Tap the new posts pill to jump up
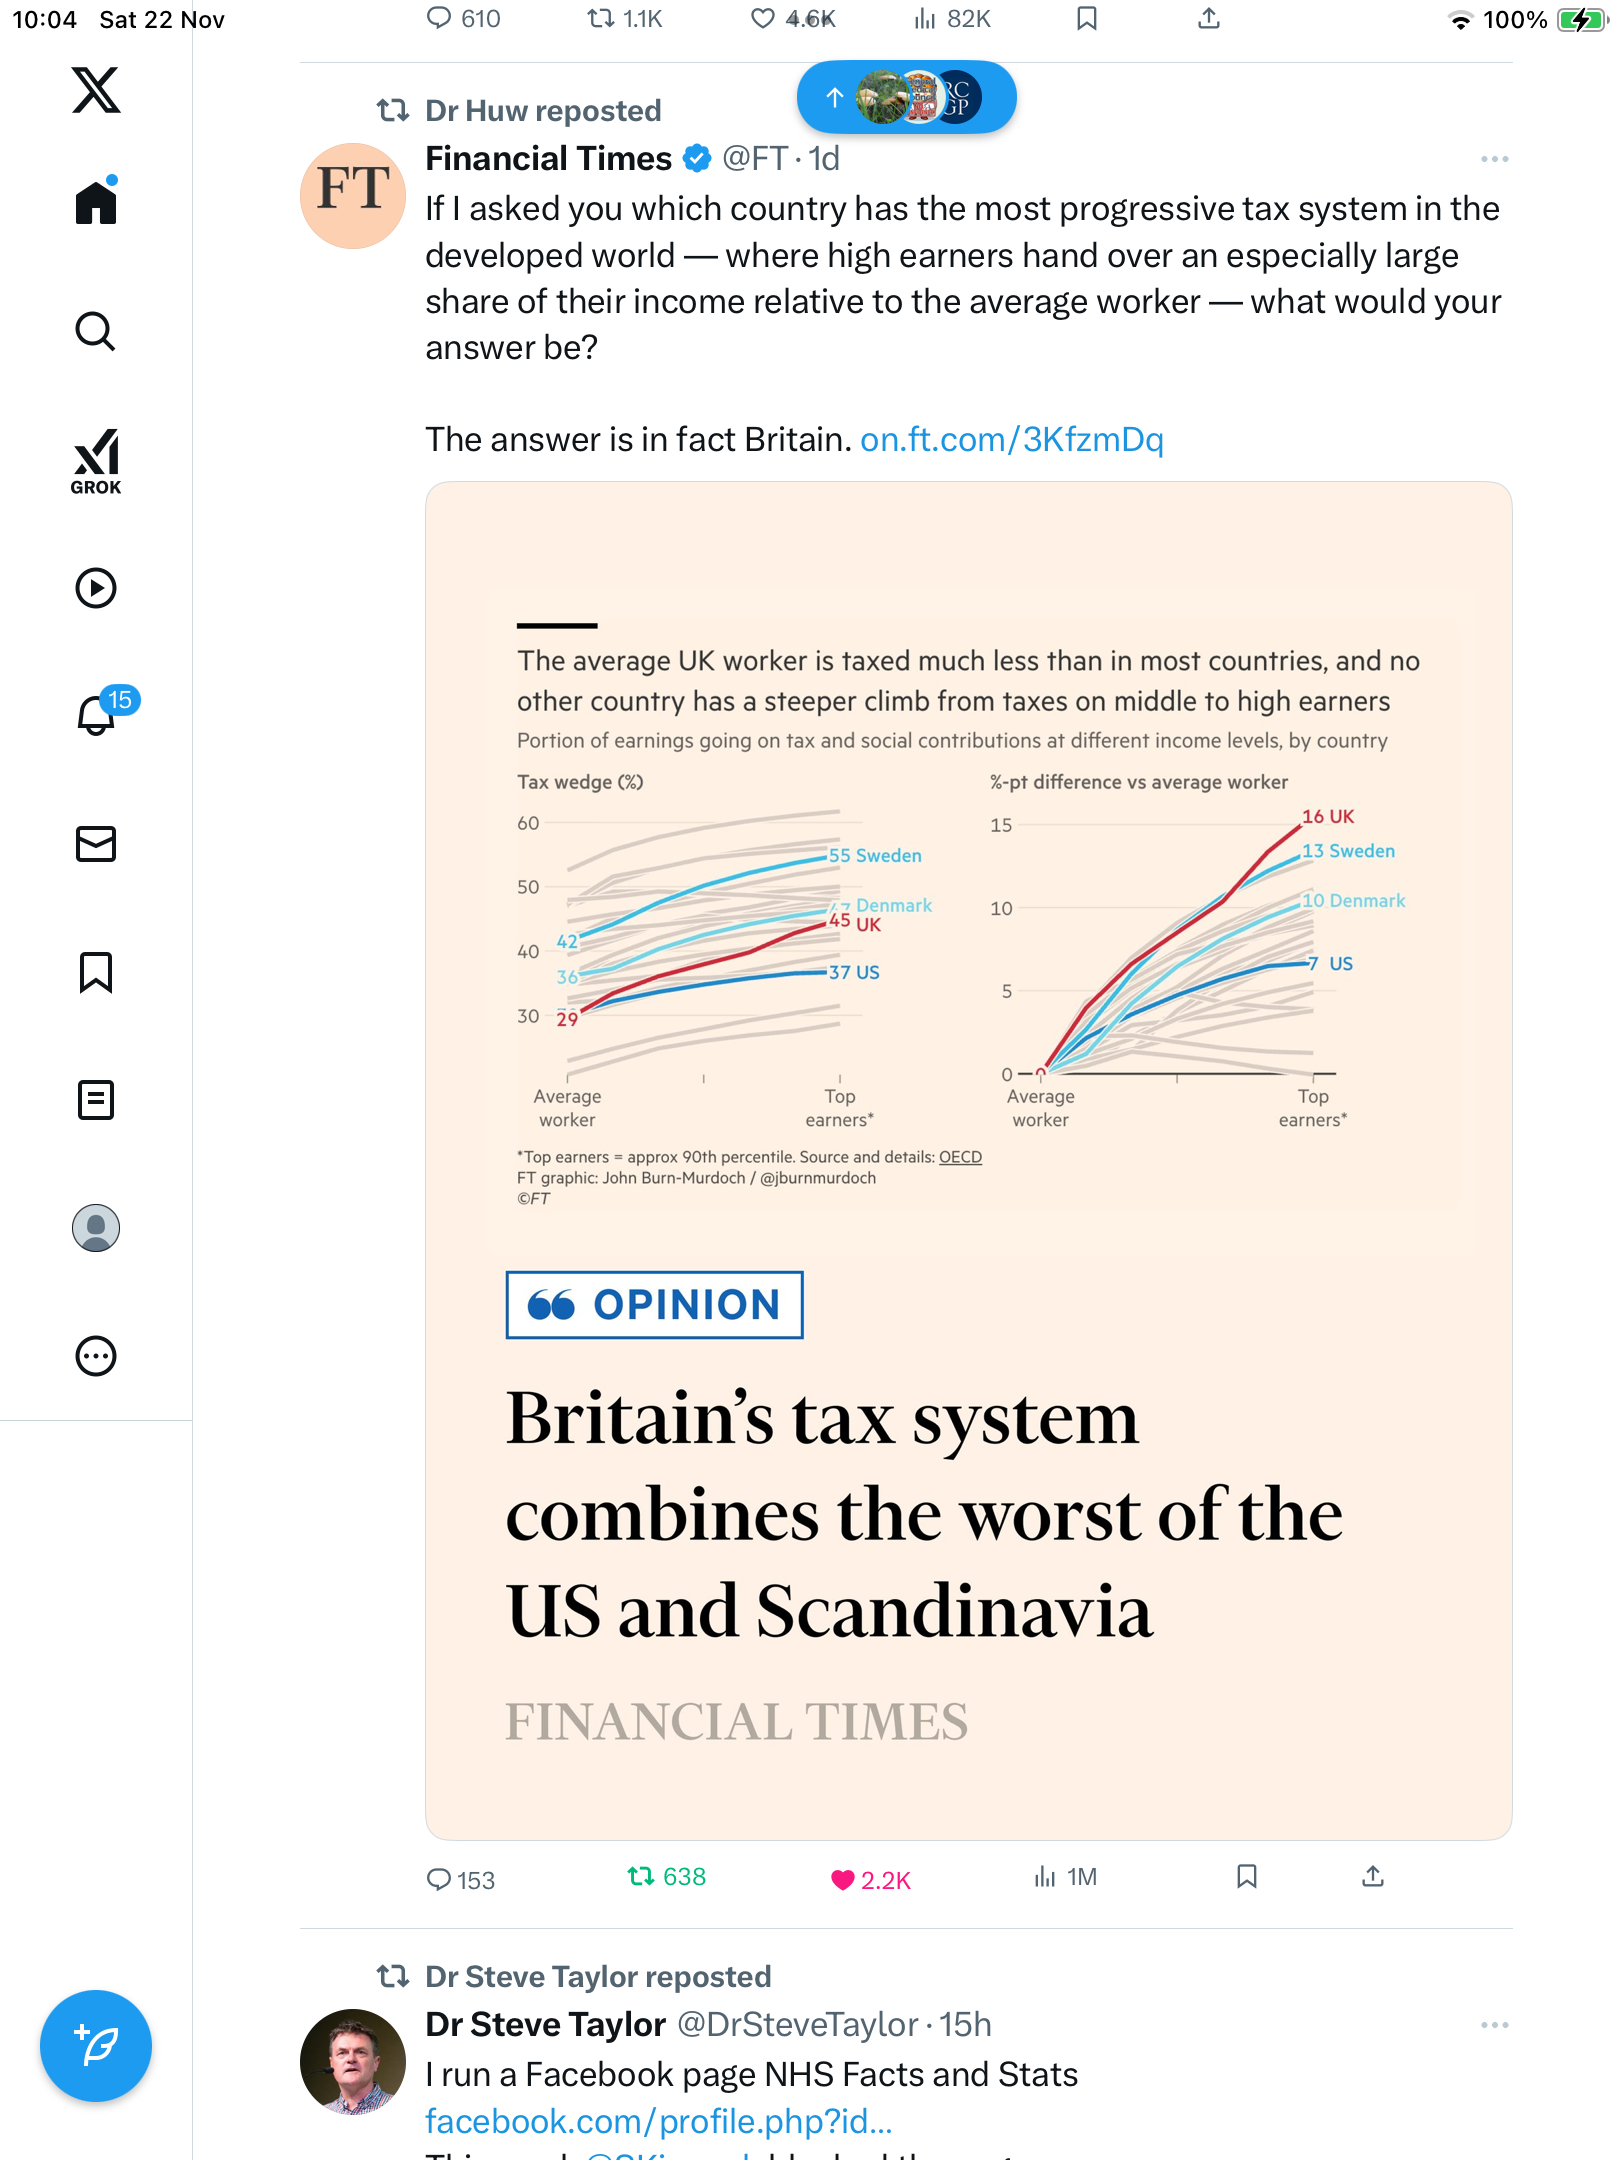Viewport: 1620px width, 2160px height. pyautogui.click(x=906, y=97)
